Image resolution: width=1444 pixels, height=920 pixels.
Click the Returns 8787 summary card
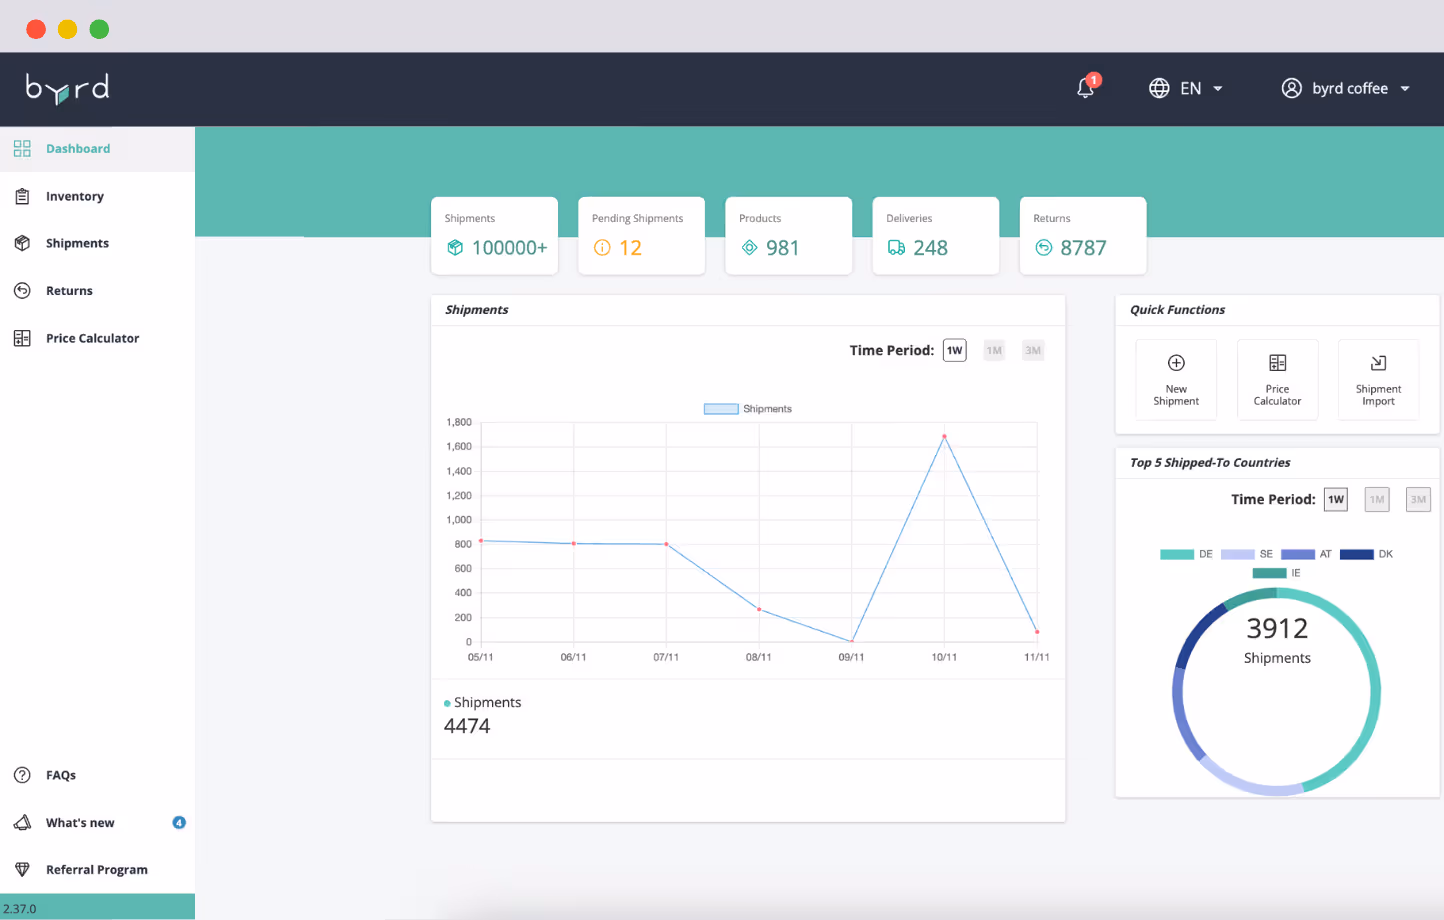(1082, 235)
